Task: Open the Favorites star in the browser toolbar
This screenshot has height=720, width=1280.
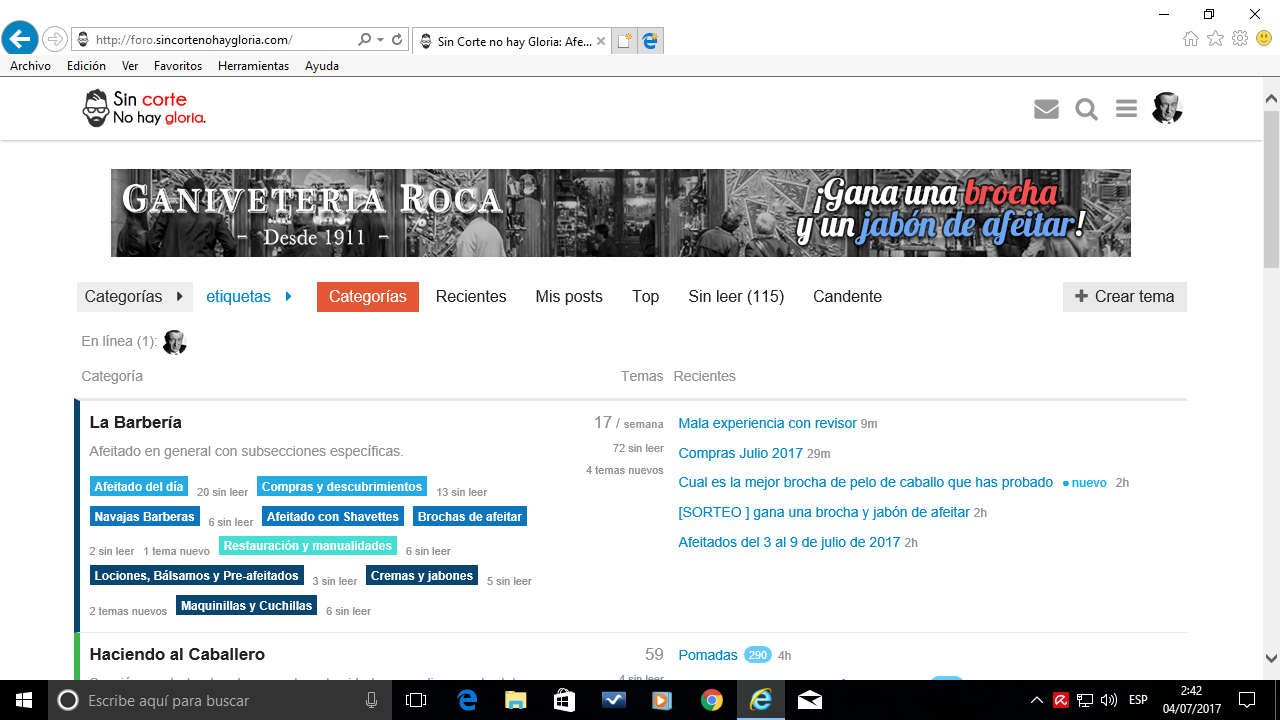Action: (1215, 39)
